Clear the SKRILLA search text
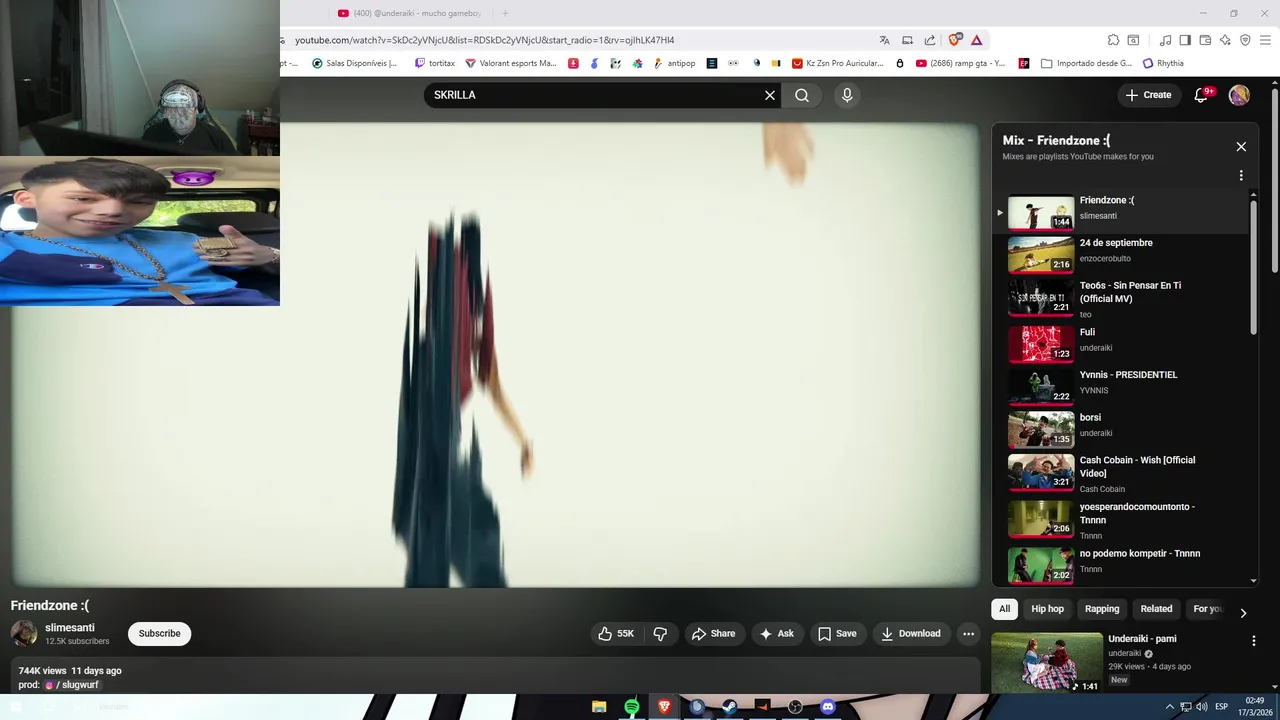The height and width of the screenshot is (720, 1280). pos(770,95)
